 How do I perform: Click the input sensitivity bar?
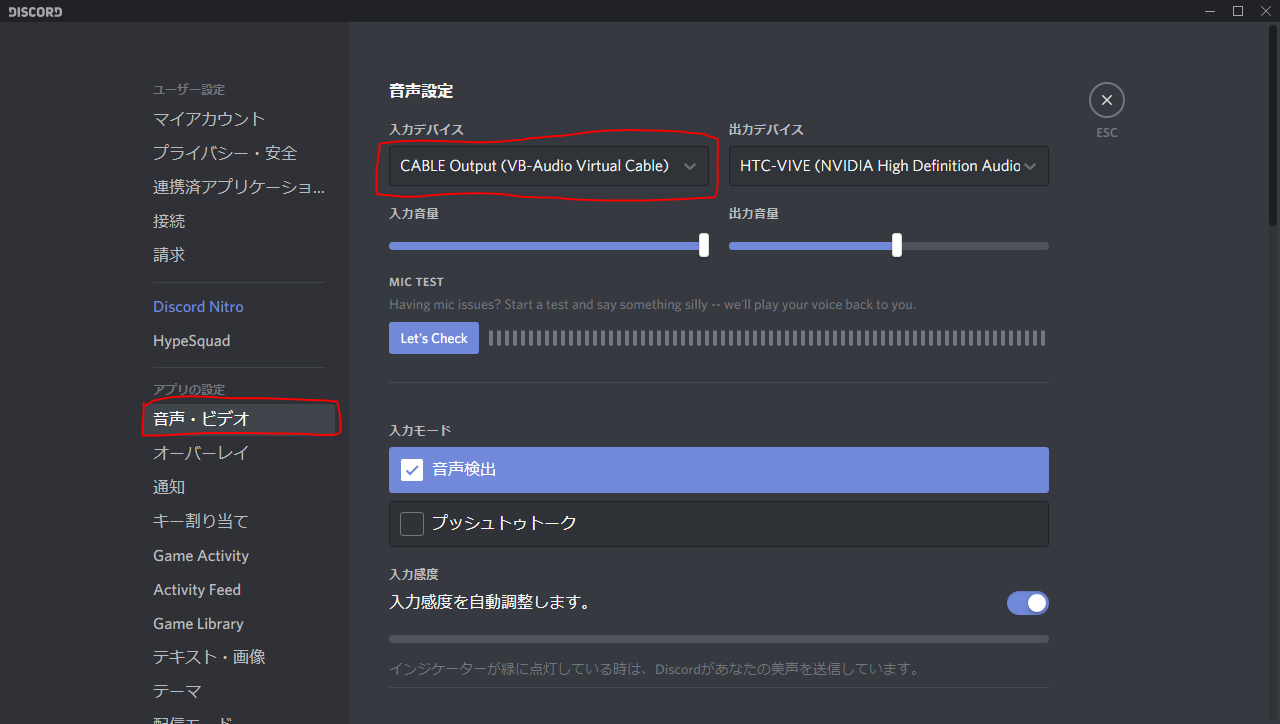(719, 639)
